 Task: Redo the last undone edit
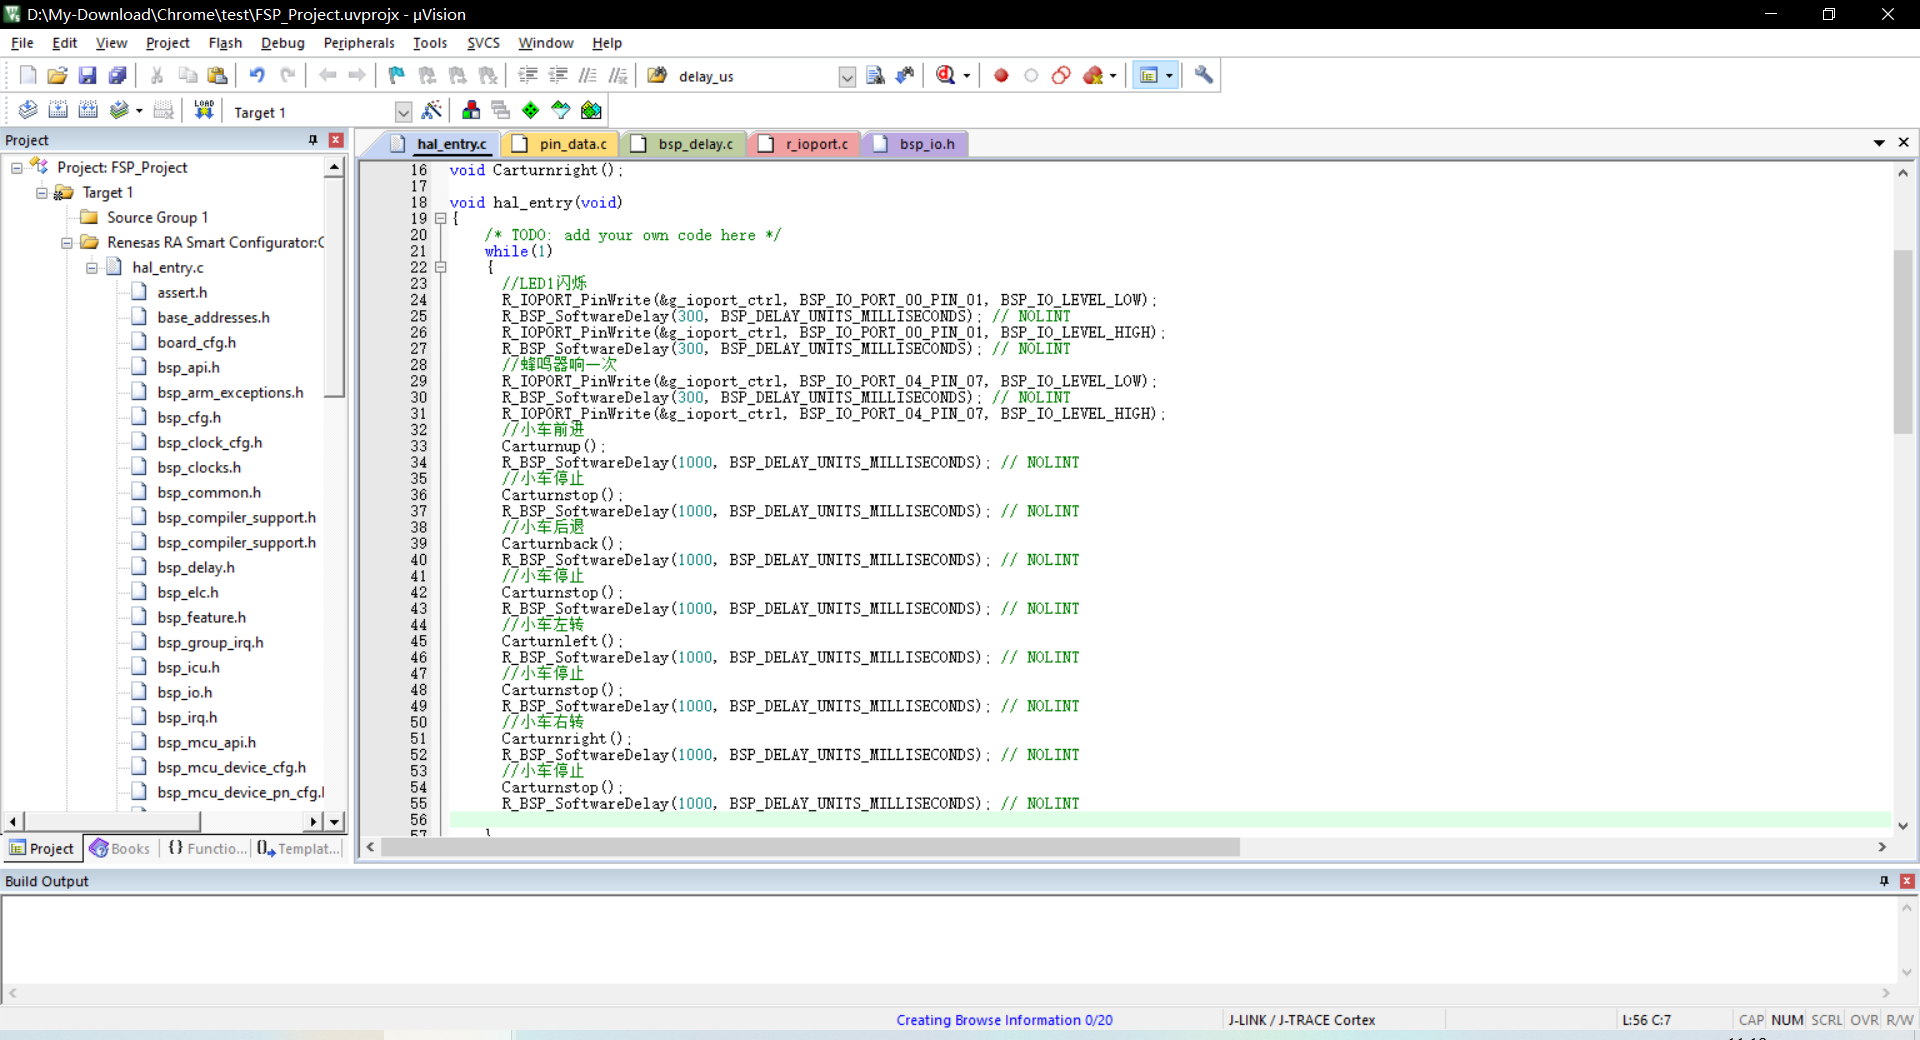(287, 75)
